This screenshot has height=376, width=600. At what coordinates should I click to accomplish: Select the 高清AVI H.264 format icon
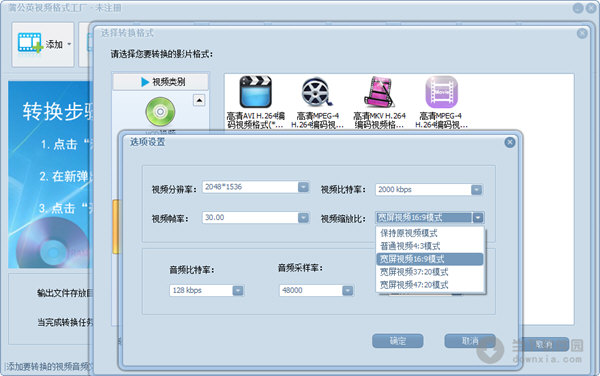(x=255, y=91)
